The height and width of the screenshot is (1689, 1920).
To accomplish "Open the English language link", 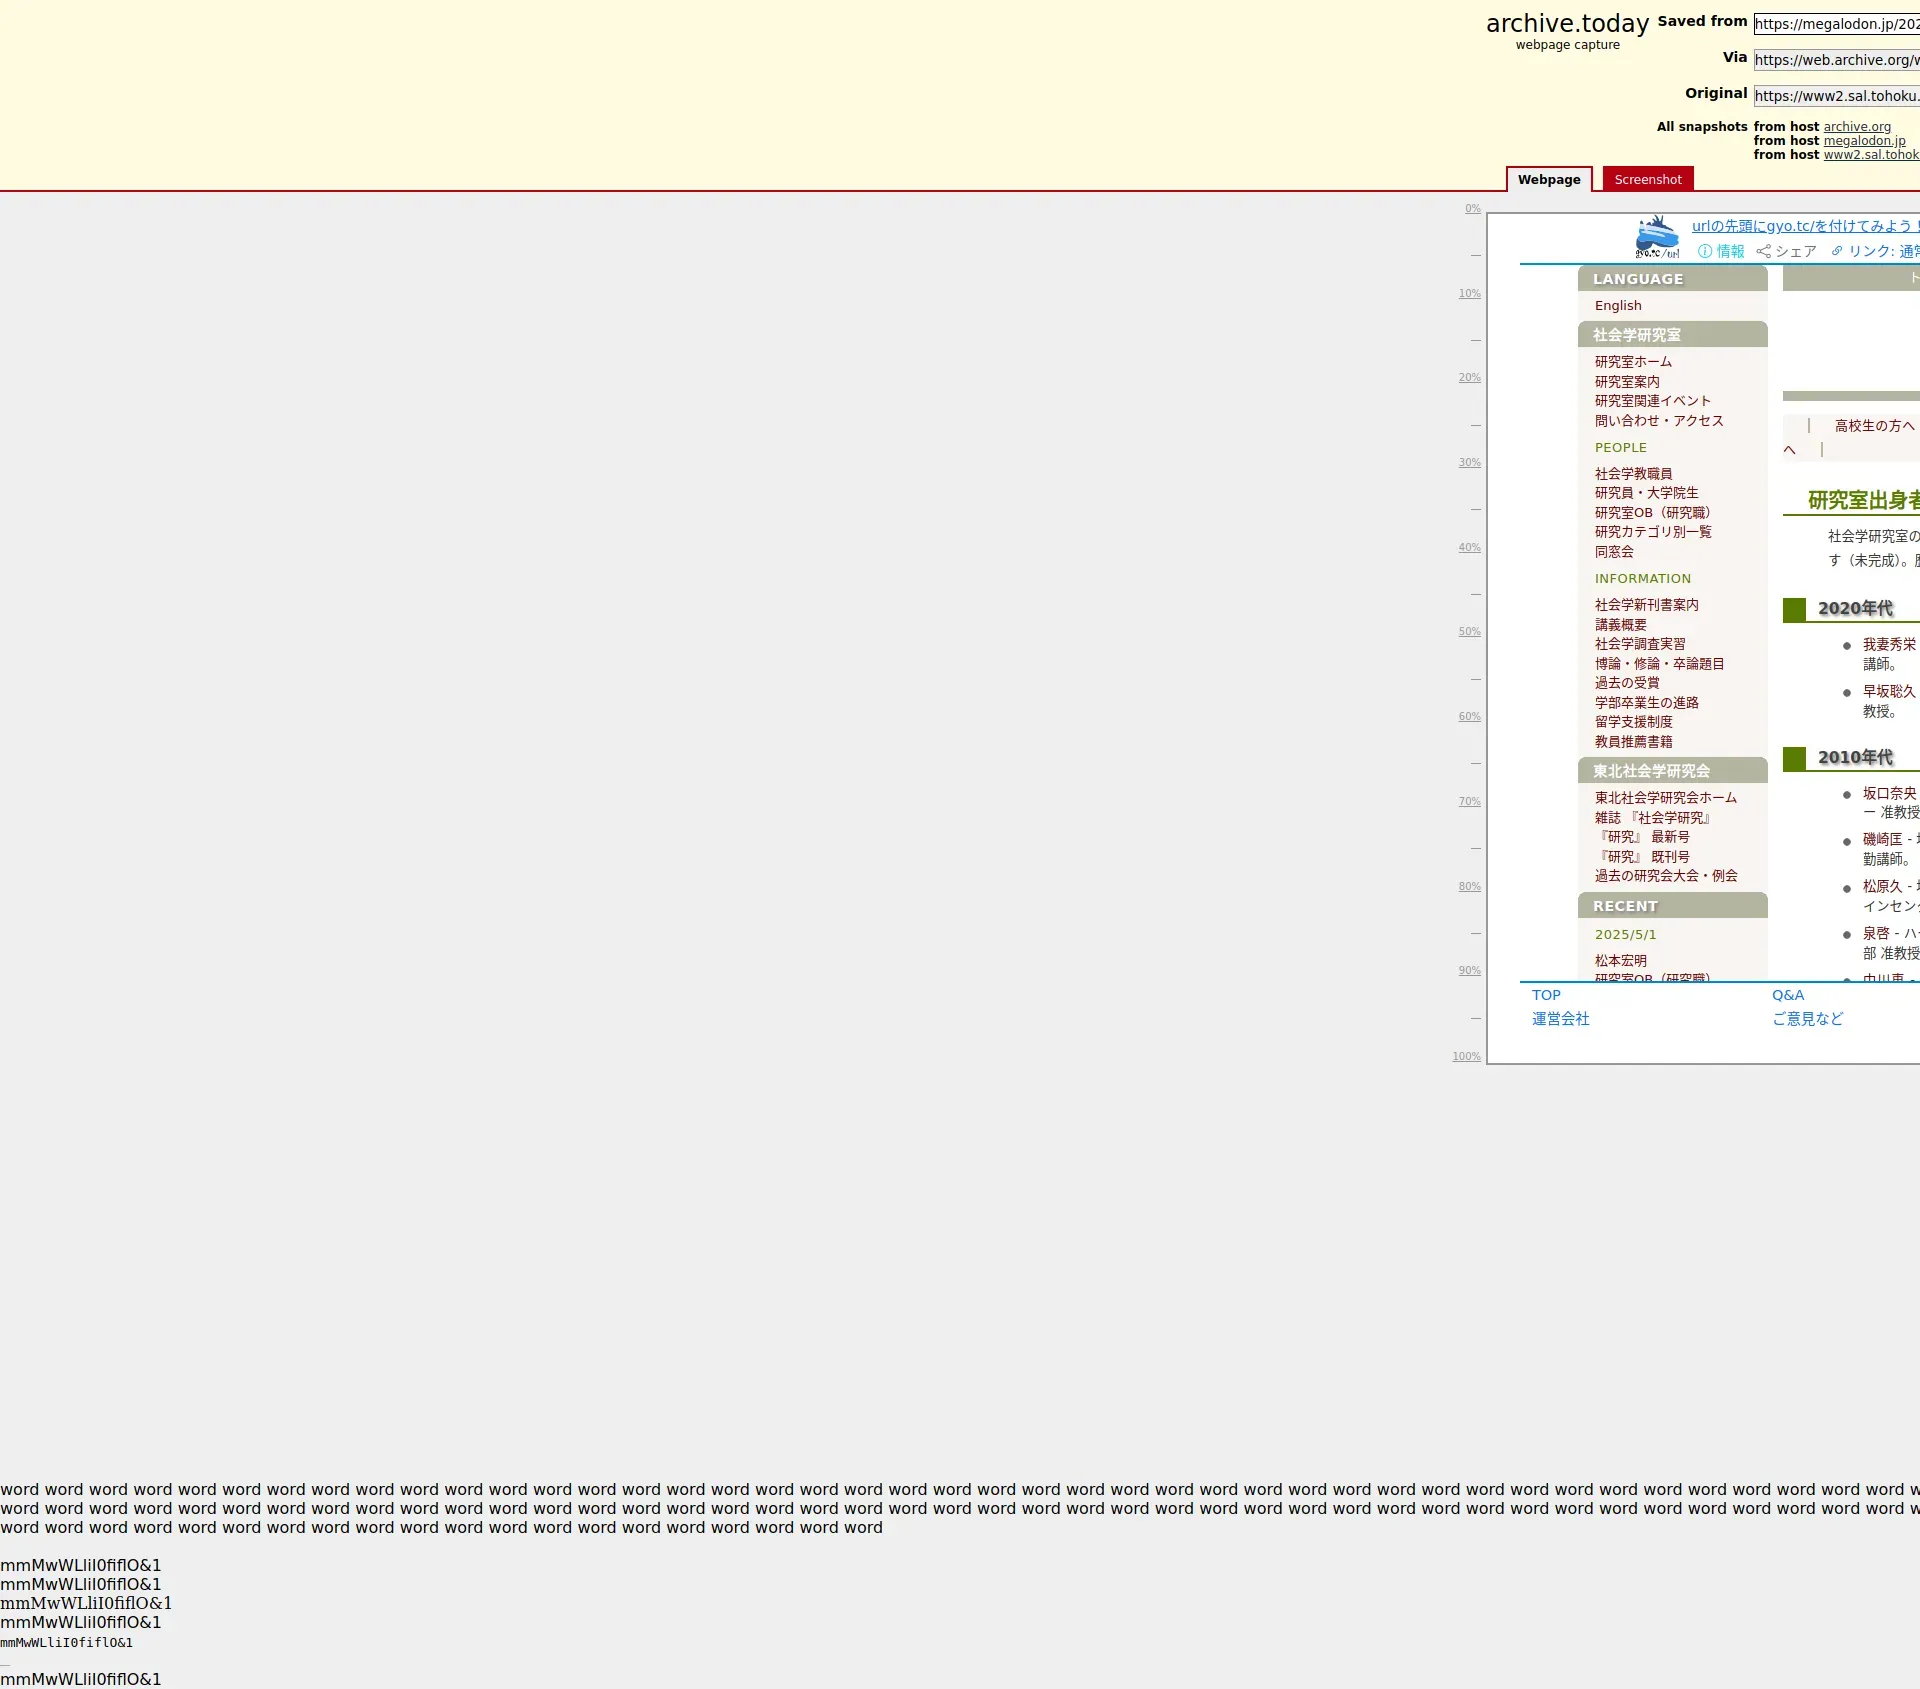I will click(x=1617, y=306).
